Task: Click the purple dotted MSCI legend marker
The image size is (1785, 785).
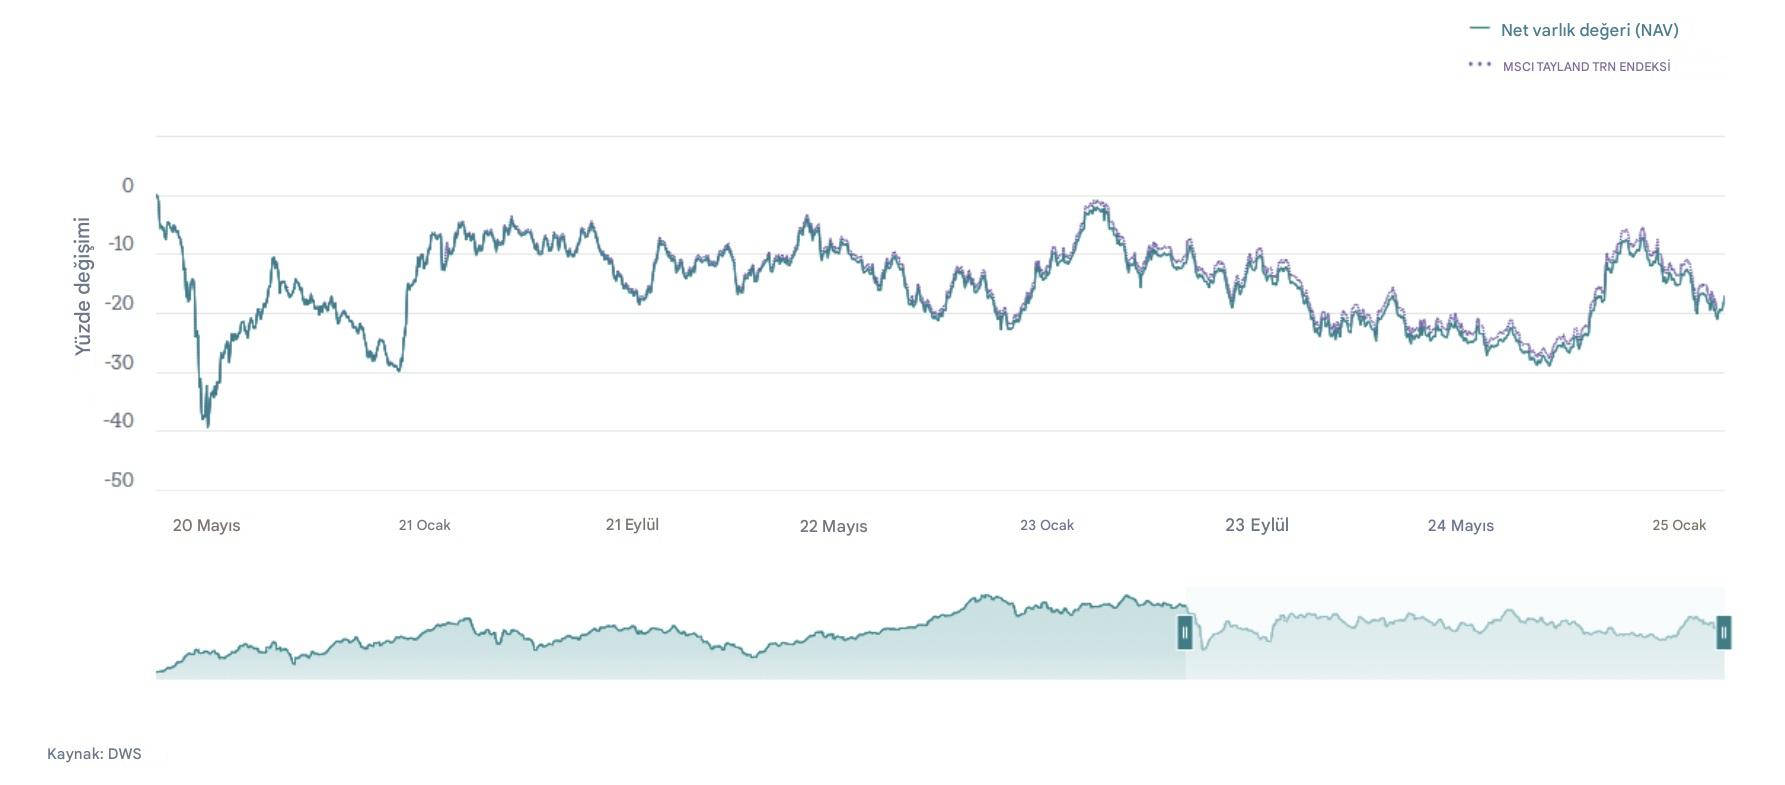Action: coord(1479,65)
